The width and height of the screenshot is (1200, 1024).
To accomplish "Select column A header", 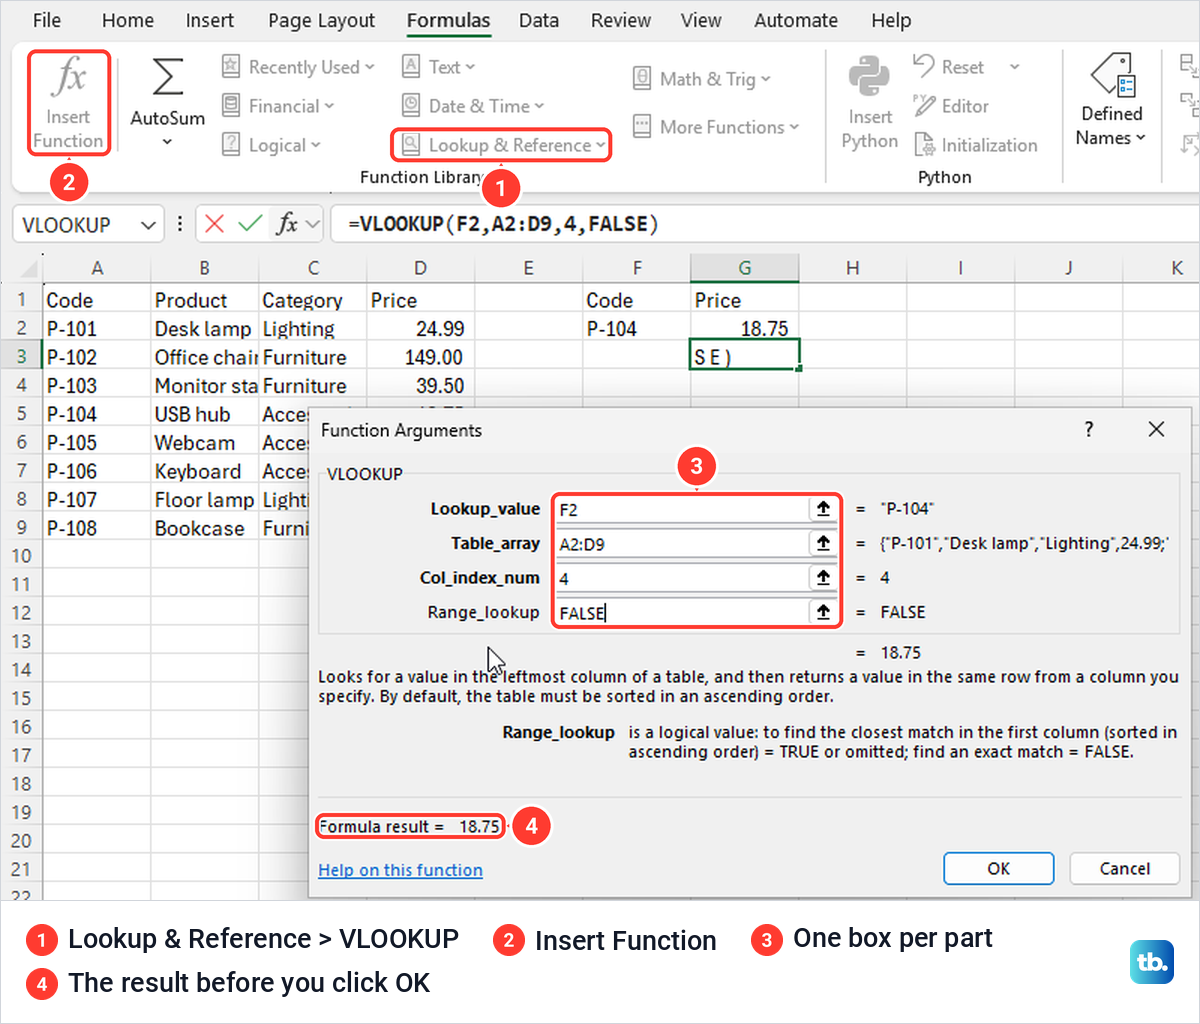I will coord(97,268).
